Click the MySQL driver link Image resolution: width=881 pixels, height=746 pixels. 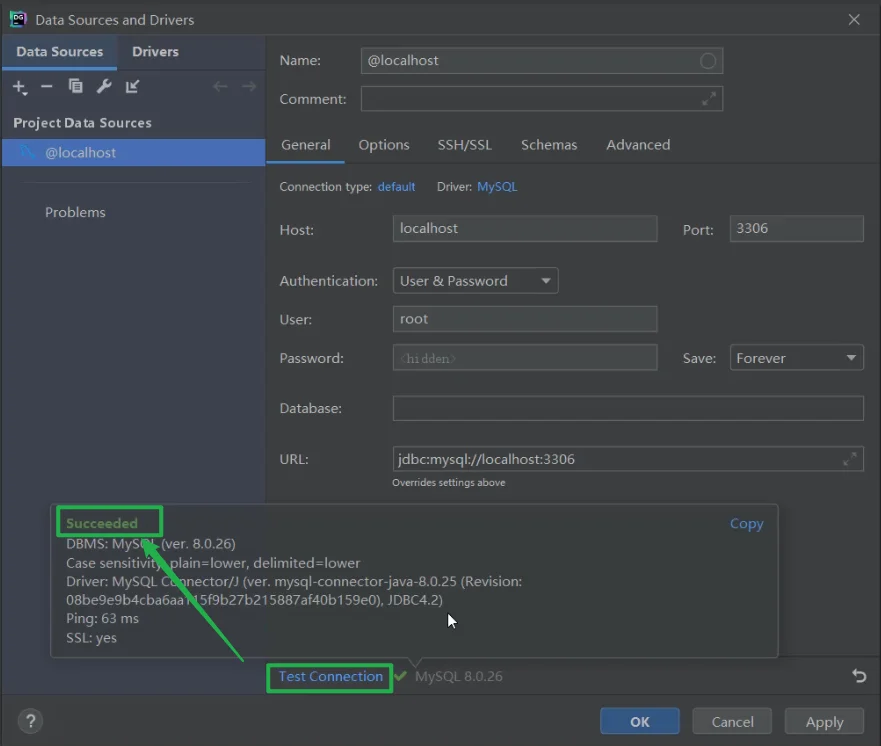[497, 186]
